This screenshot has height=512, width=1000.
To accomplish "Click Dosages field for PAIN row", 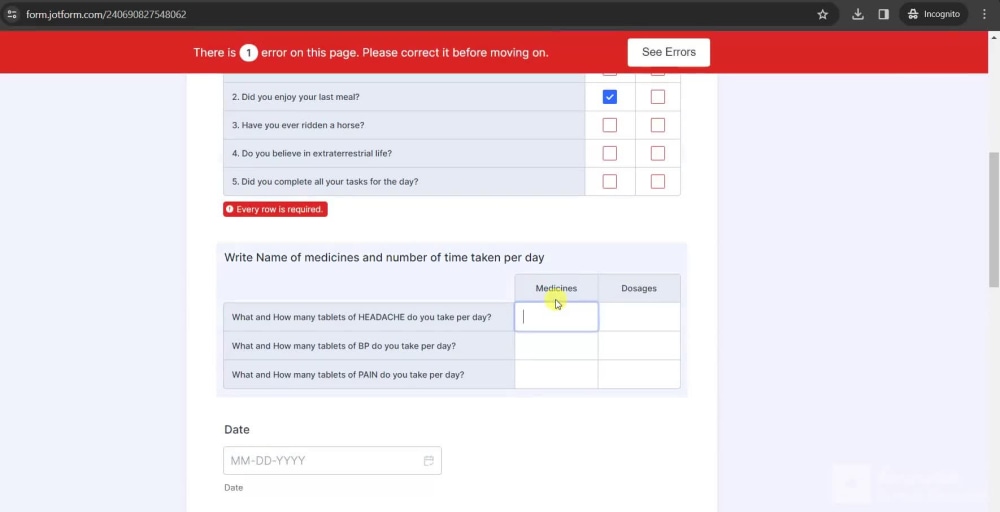I will point(639,374).
